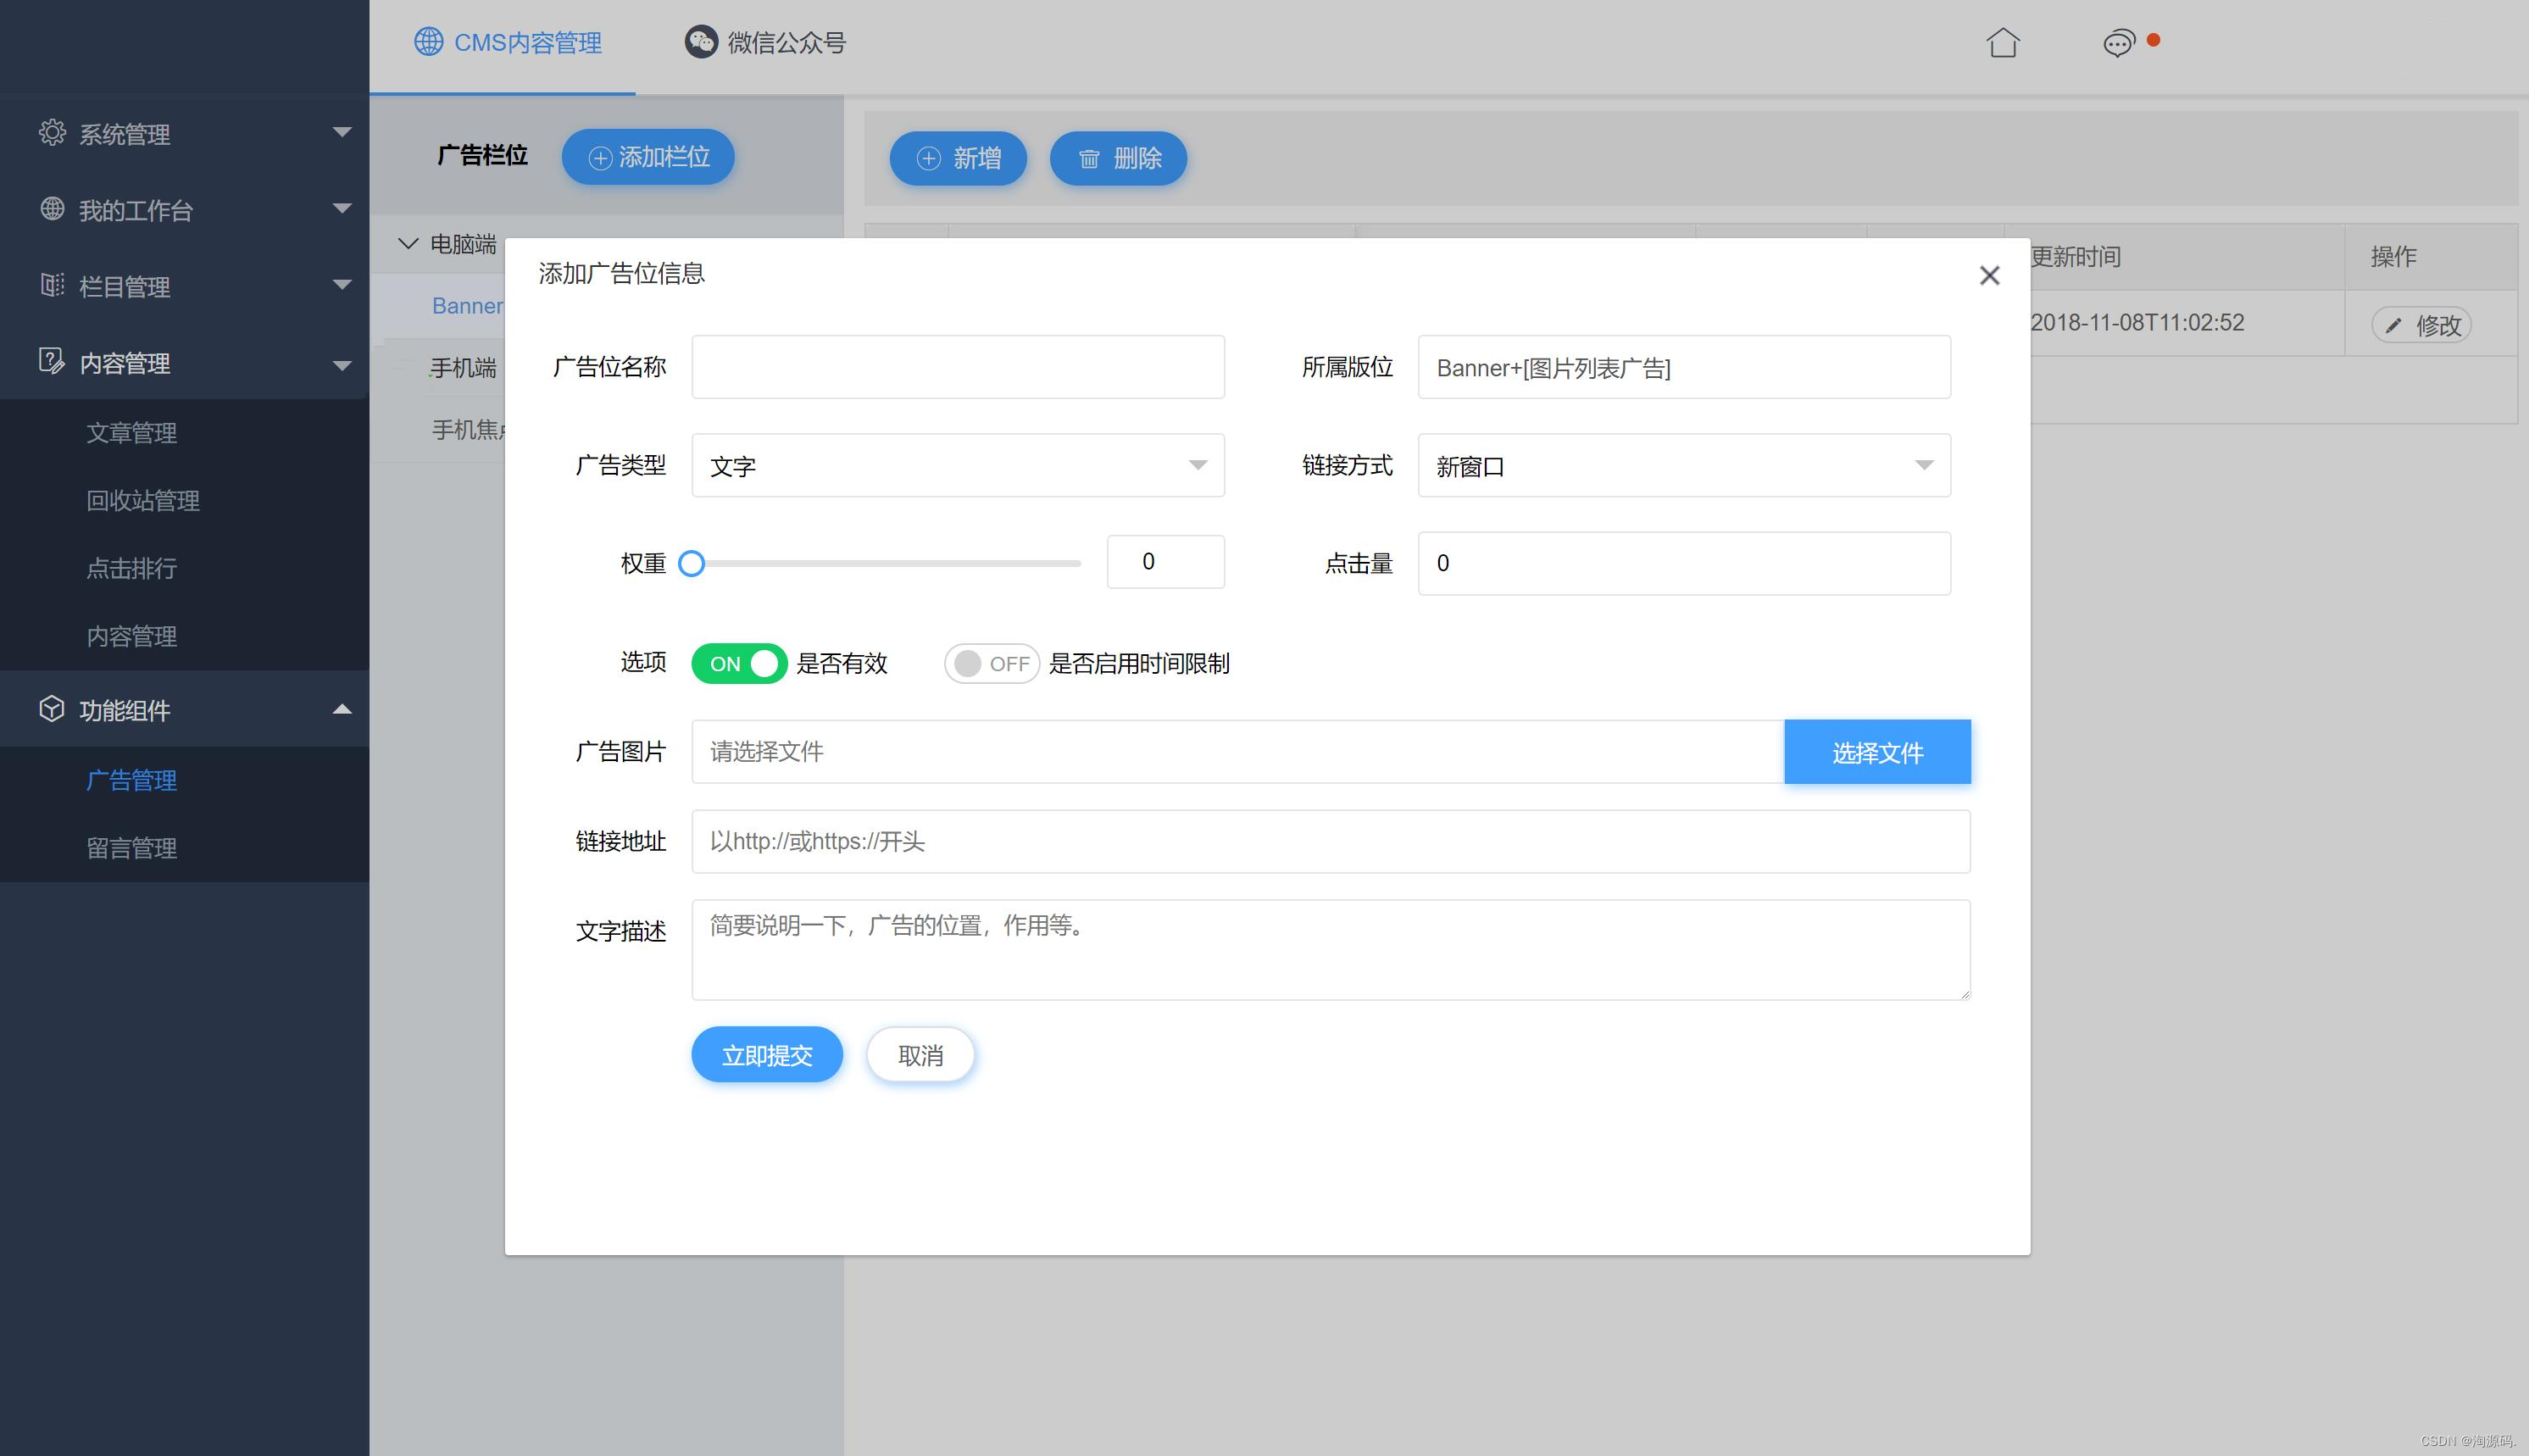Enable the 是否启用时间限制 switch
Viewport: 2529px width, 1456px height.
991,663
